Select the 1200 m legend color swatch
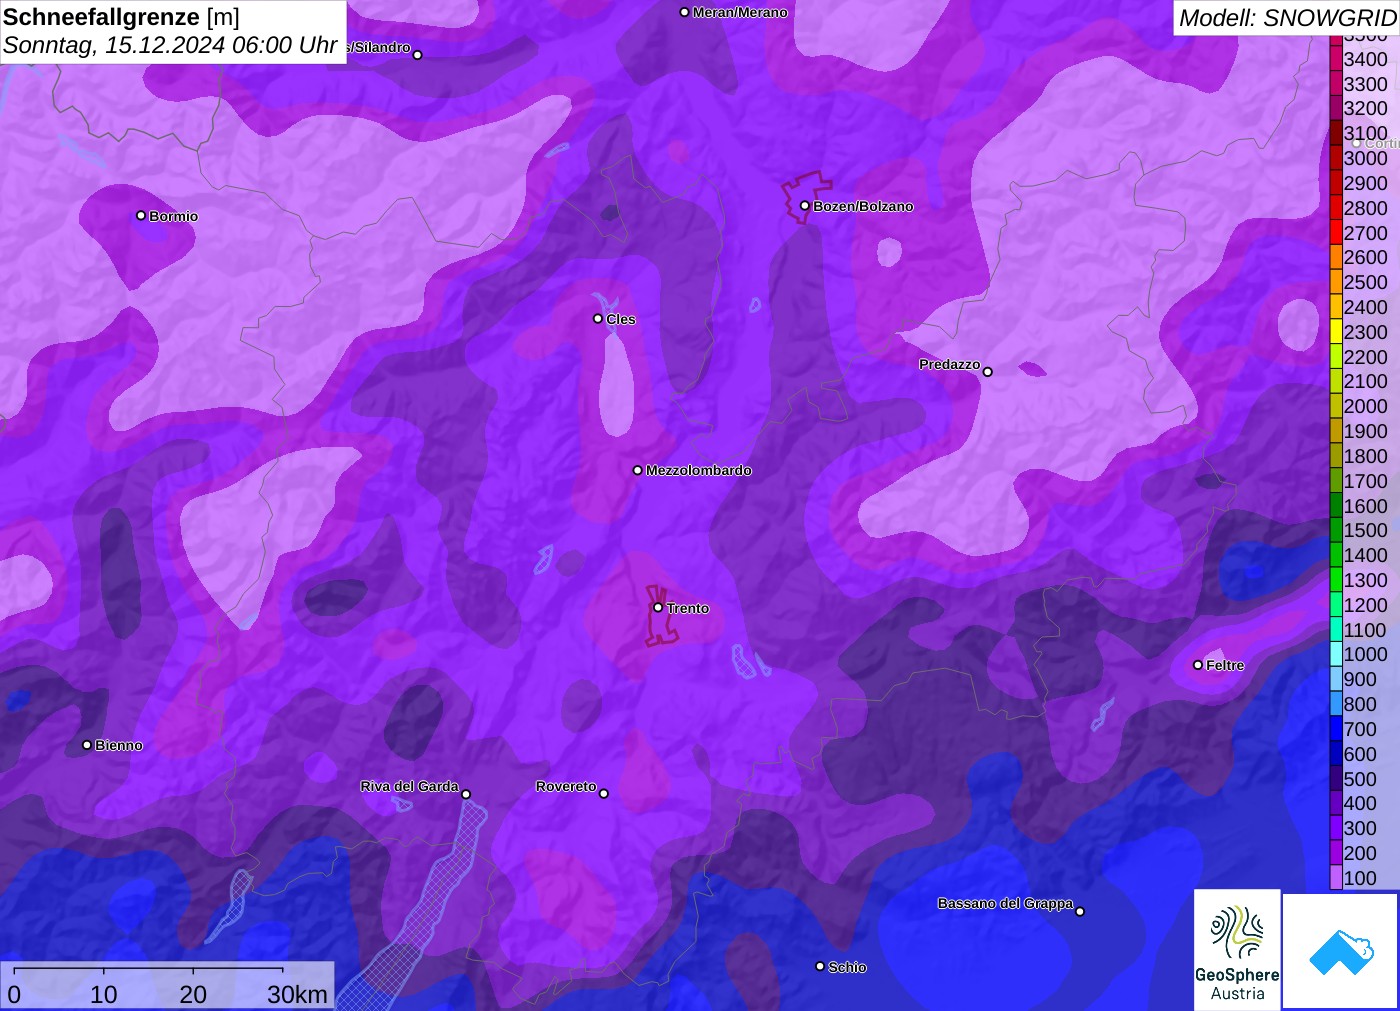1400x1011 pixels. click(x=1336, y=605)
